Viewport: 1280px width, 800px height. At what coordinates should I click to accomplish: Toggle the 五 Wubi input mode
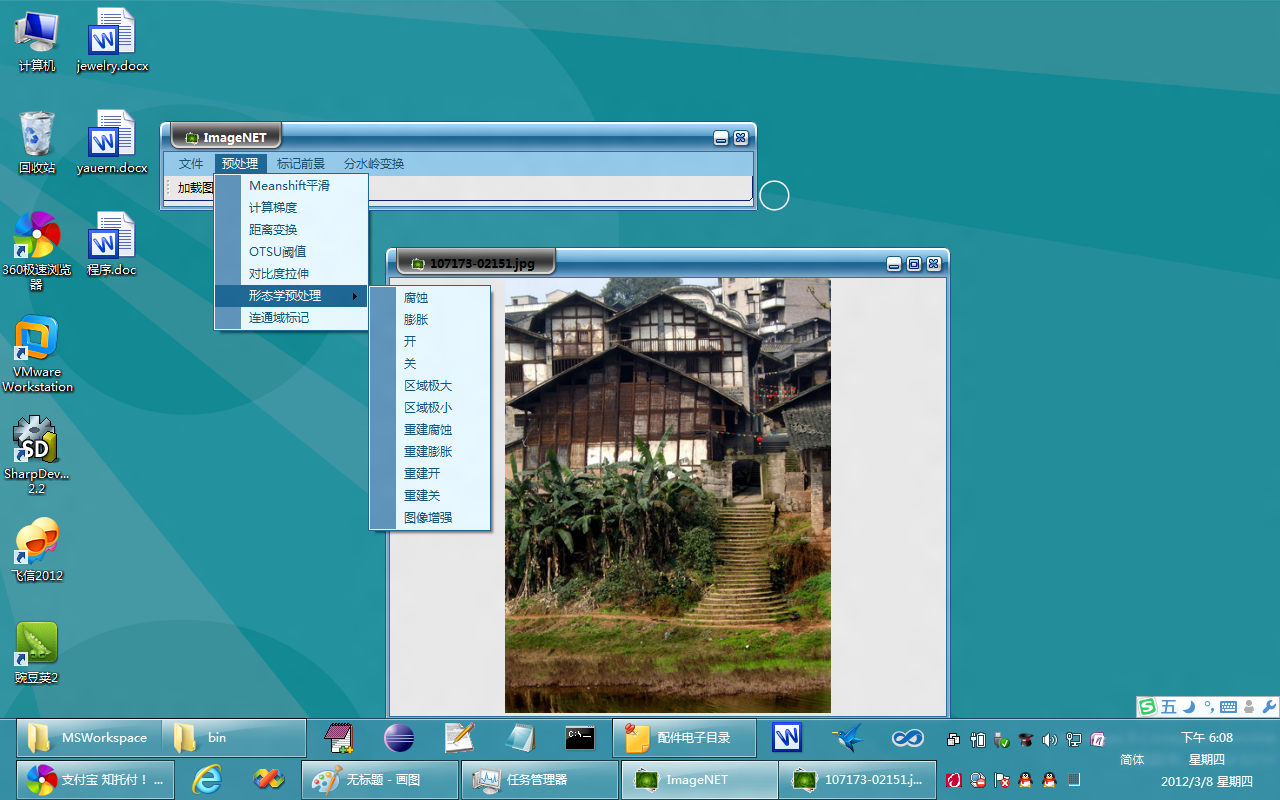(1169, 707)
